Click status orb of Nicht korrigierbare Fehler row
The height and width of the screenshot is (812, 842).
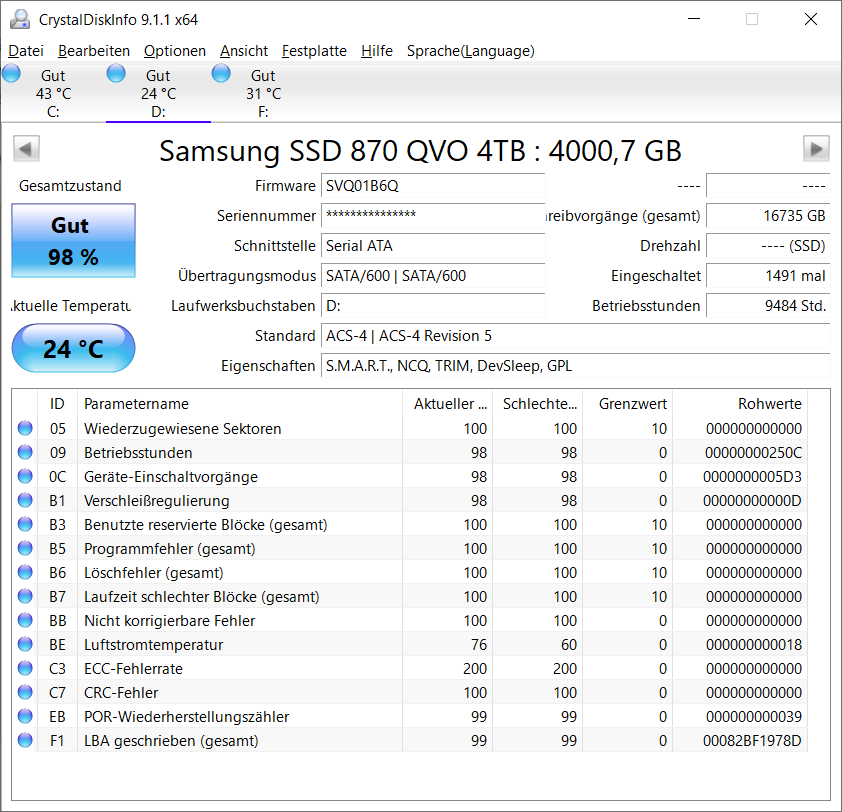pos(25,620)
